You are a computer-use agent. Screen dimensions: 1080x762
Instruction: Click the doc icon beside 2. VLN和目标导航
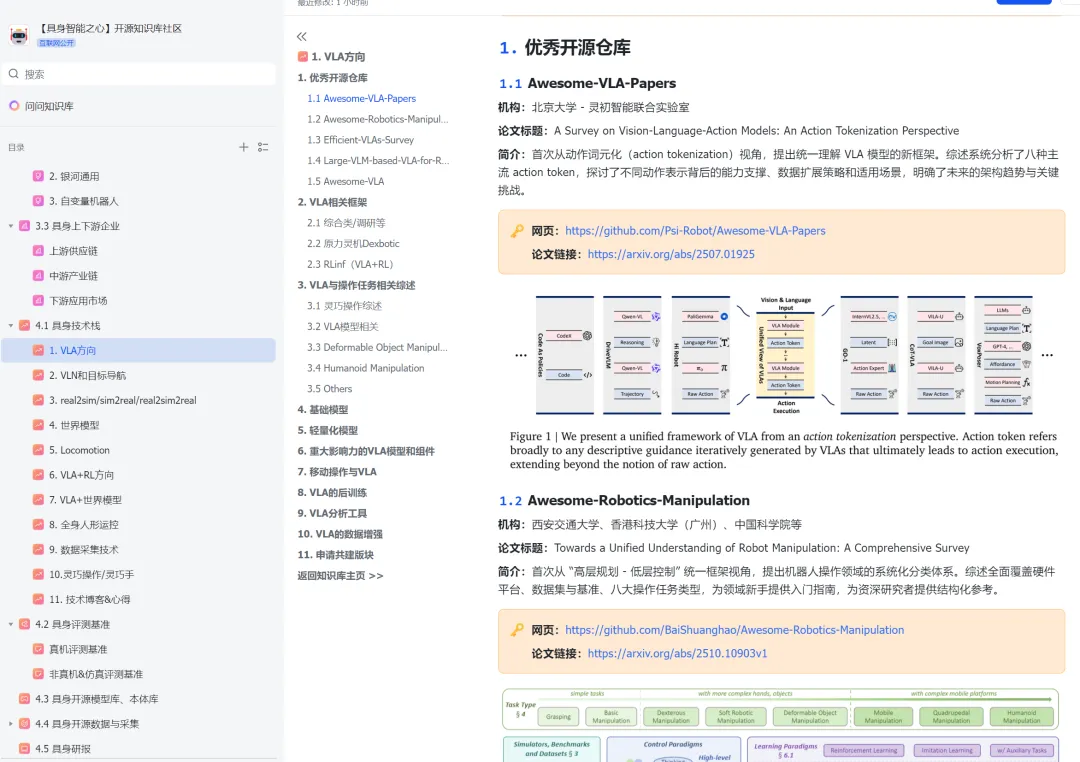coord(39,375)
